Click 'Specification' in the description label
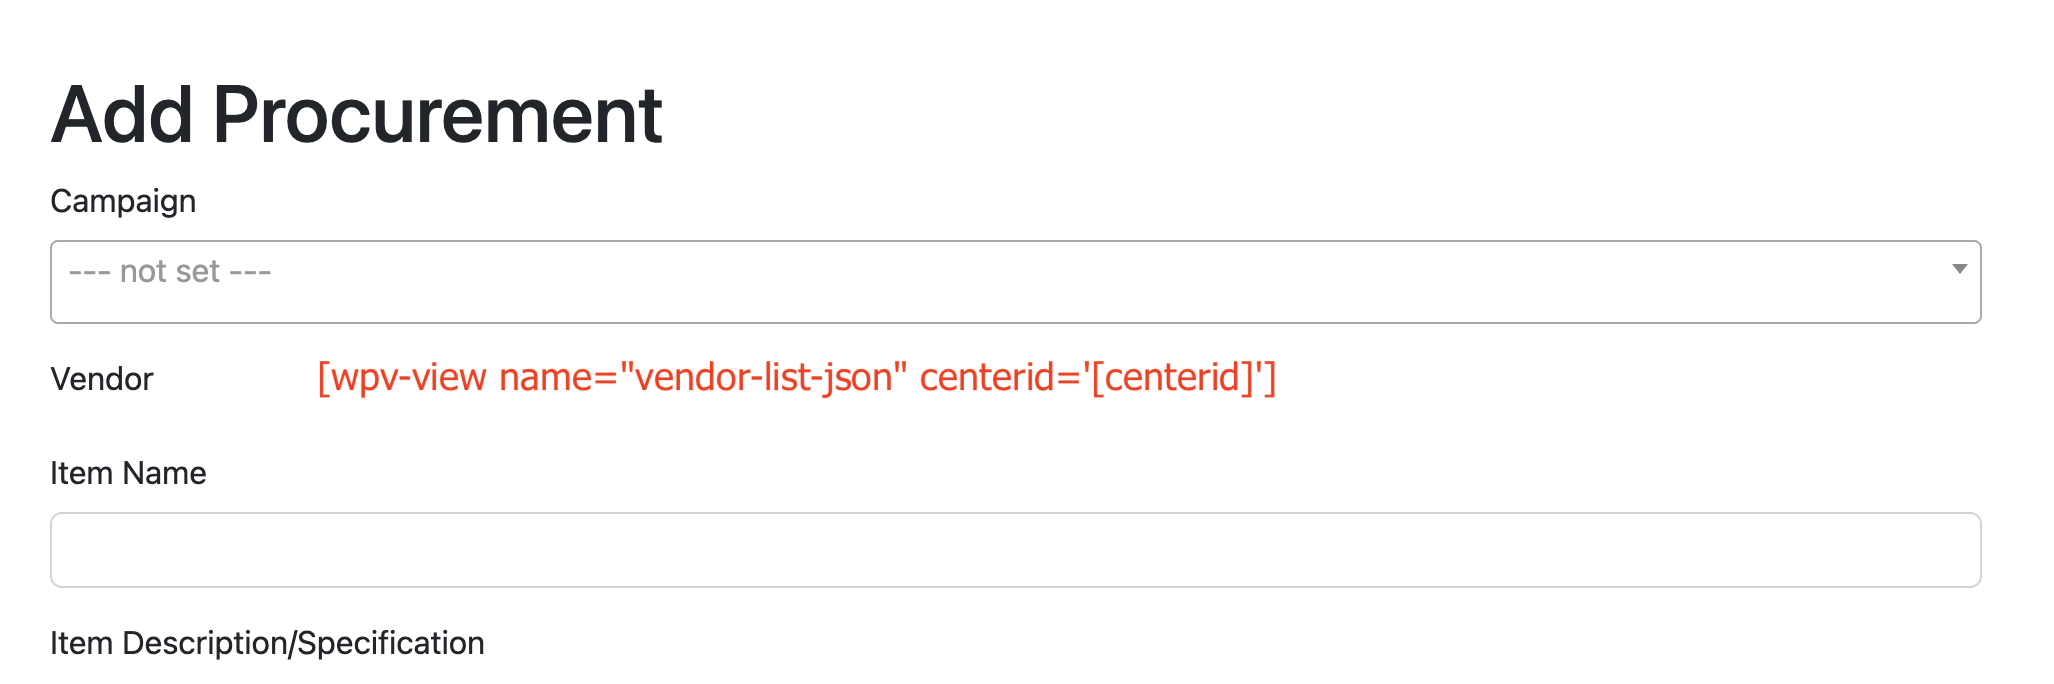 point(391,643)
